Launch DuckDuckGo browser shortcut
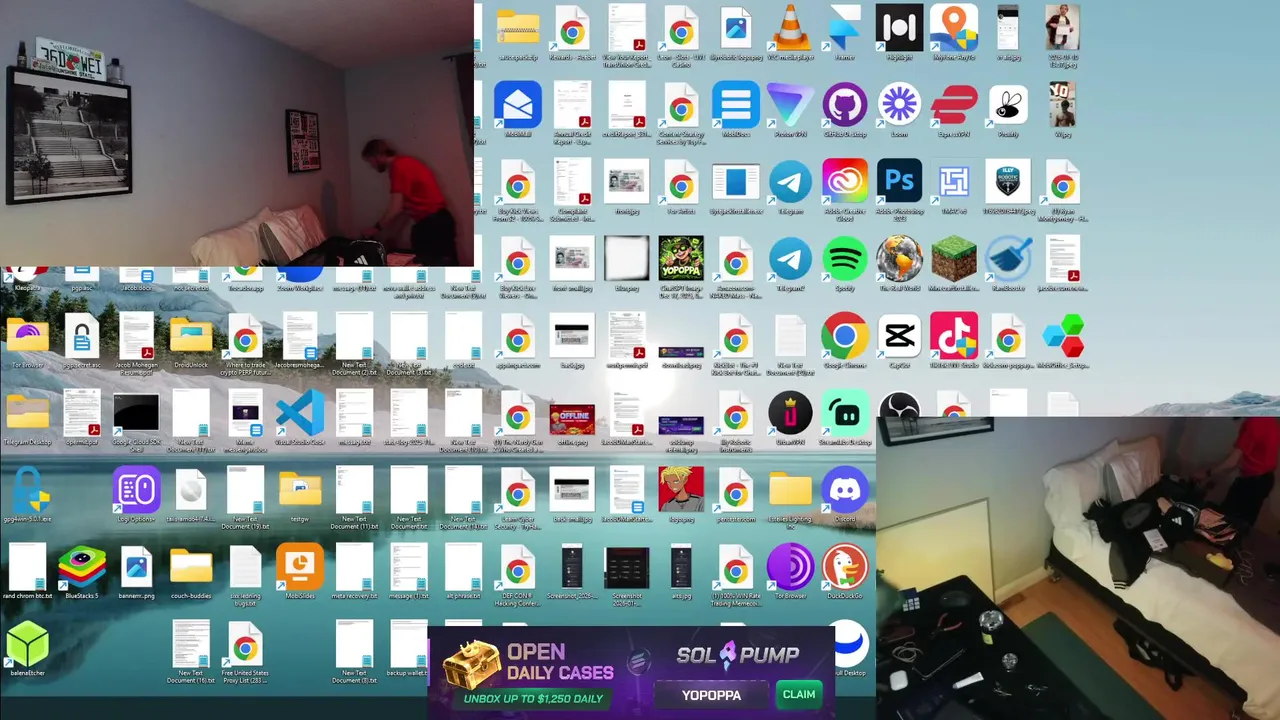The width and height of the screenshot is (1280, 720). pos(844,567)
